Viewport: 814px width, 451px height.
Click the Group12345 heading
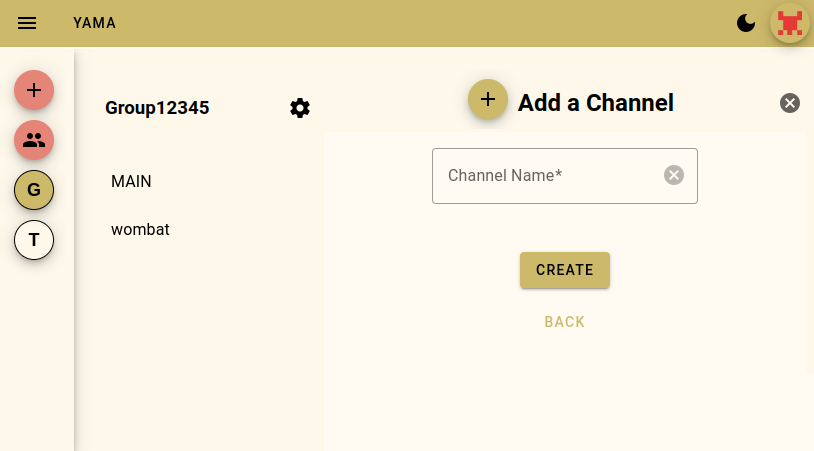[157, 108]
